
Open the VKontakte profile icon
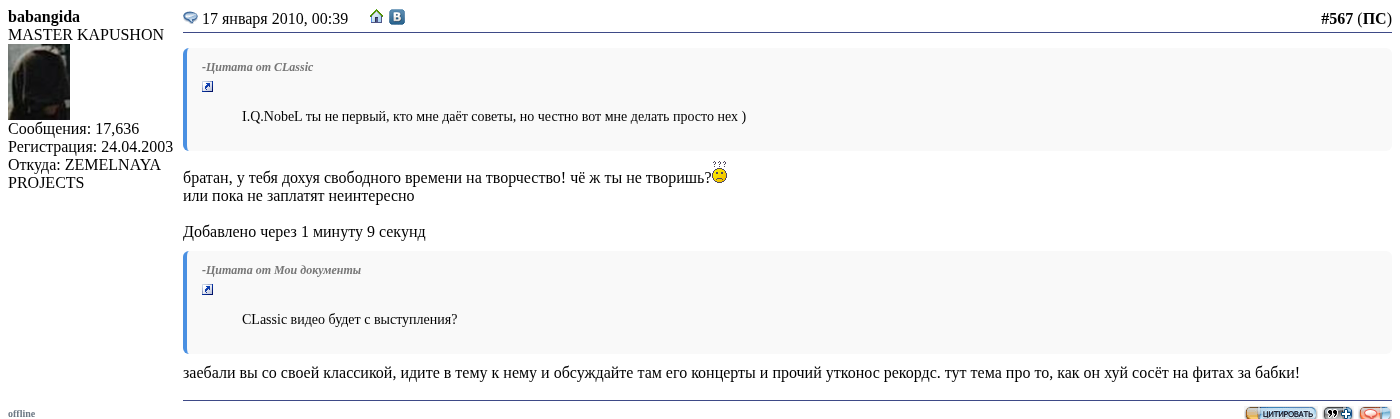(397, 17)
